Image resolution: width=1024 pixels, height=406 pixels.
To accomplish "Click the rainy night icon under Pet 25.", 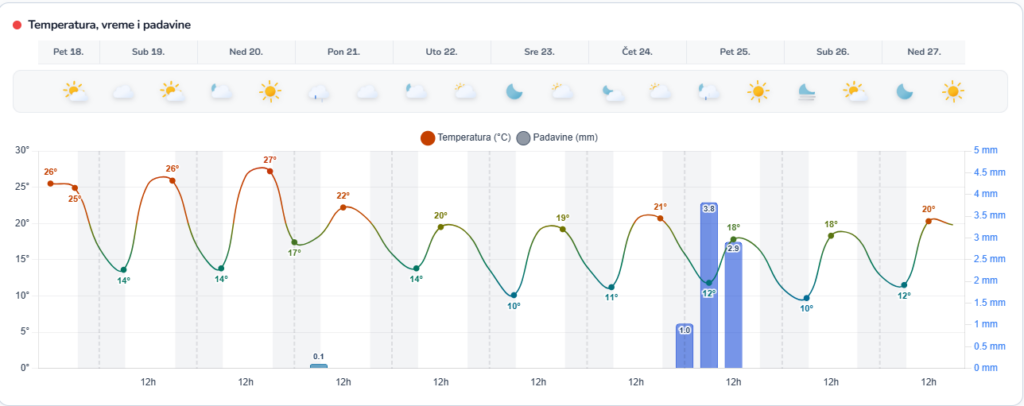I will (709, 92).
